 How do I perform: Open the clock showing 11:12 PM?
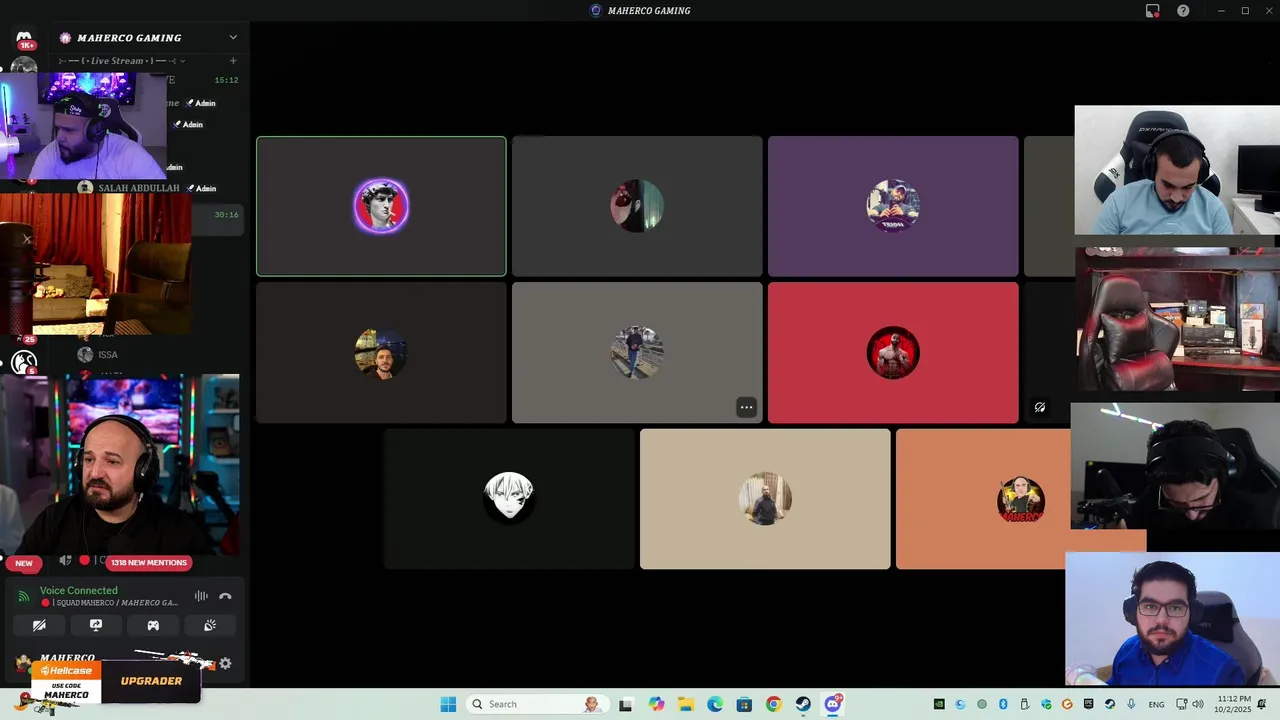(x=1233, y=704)
